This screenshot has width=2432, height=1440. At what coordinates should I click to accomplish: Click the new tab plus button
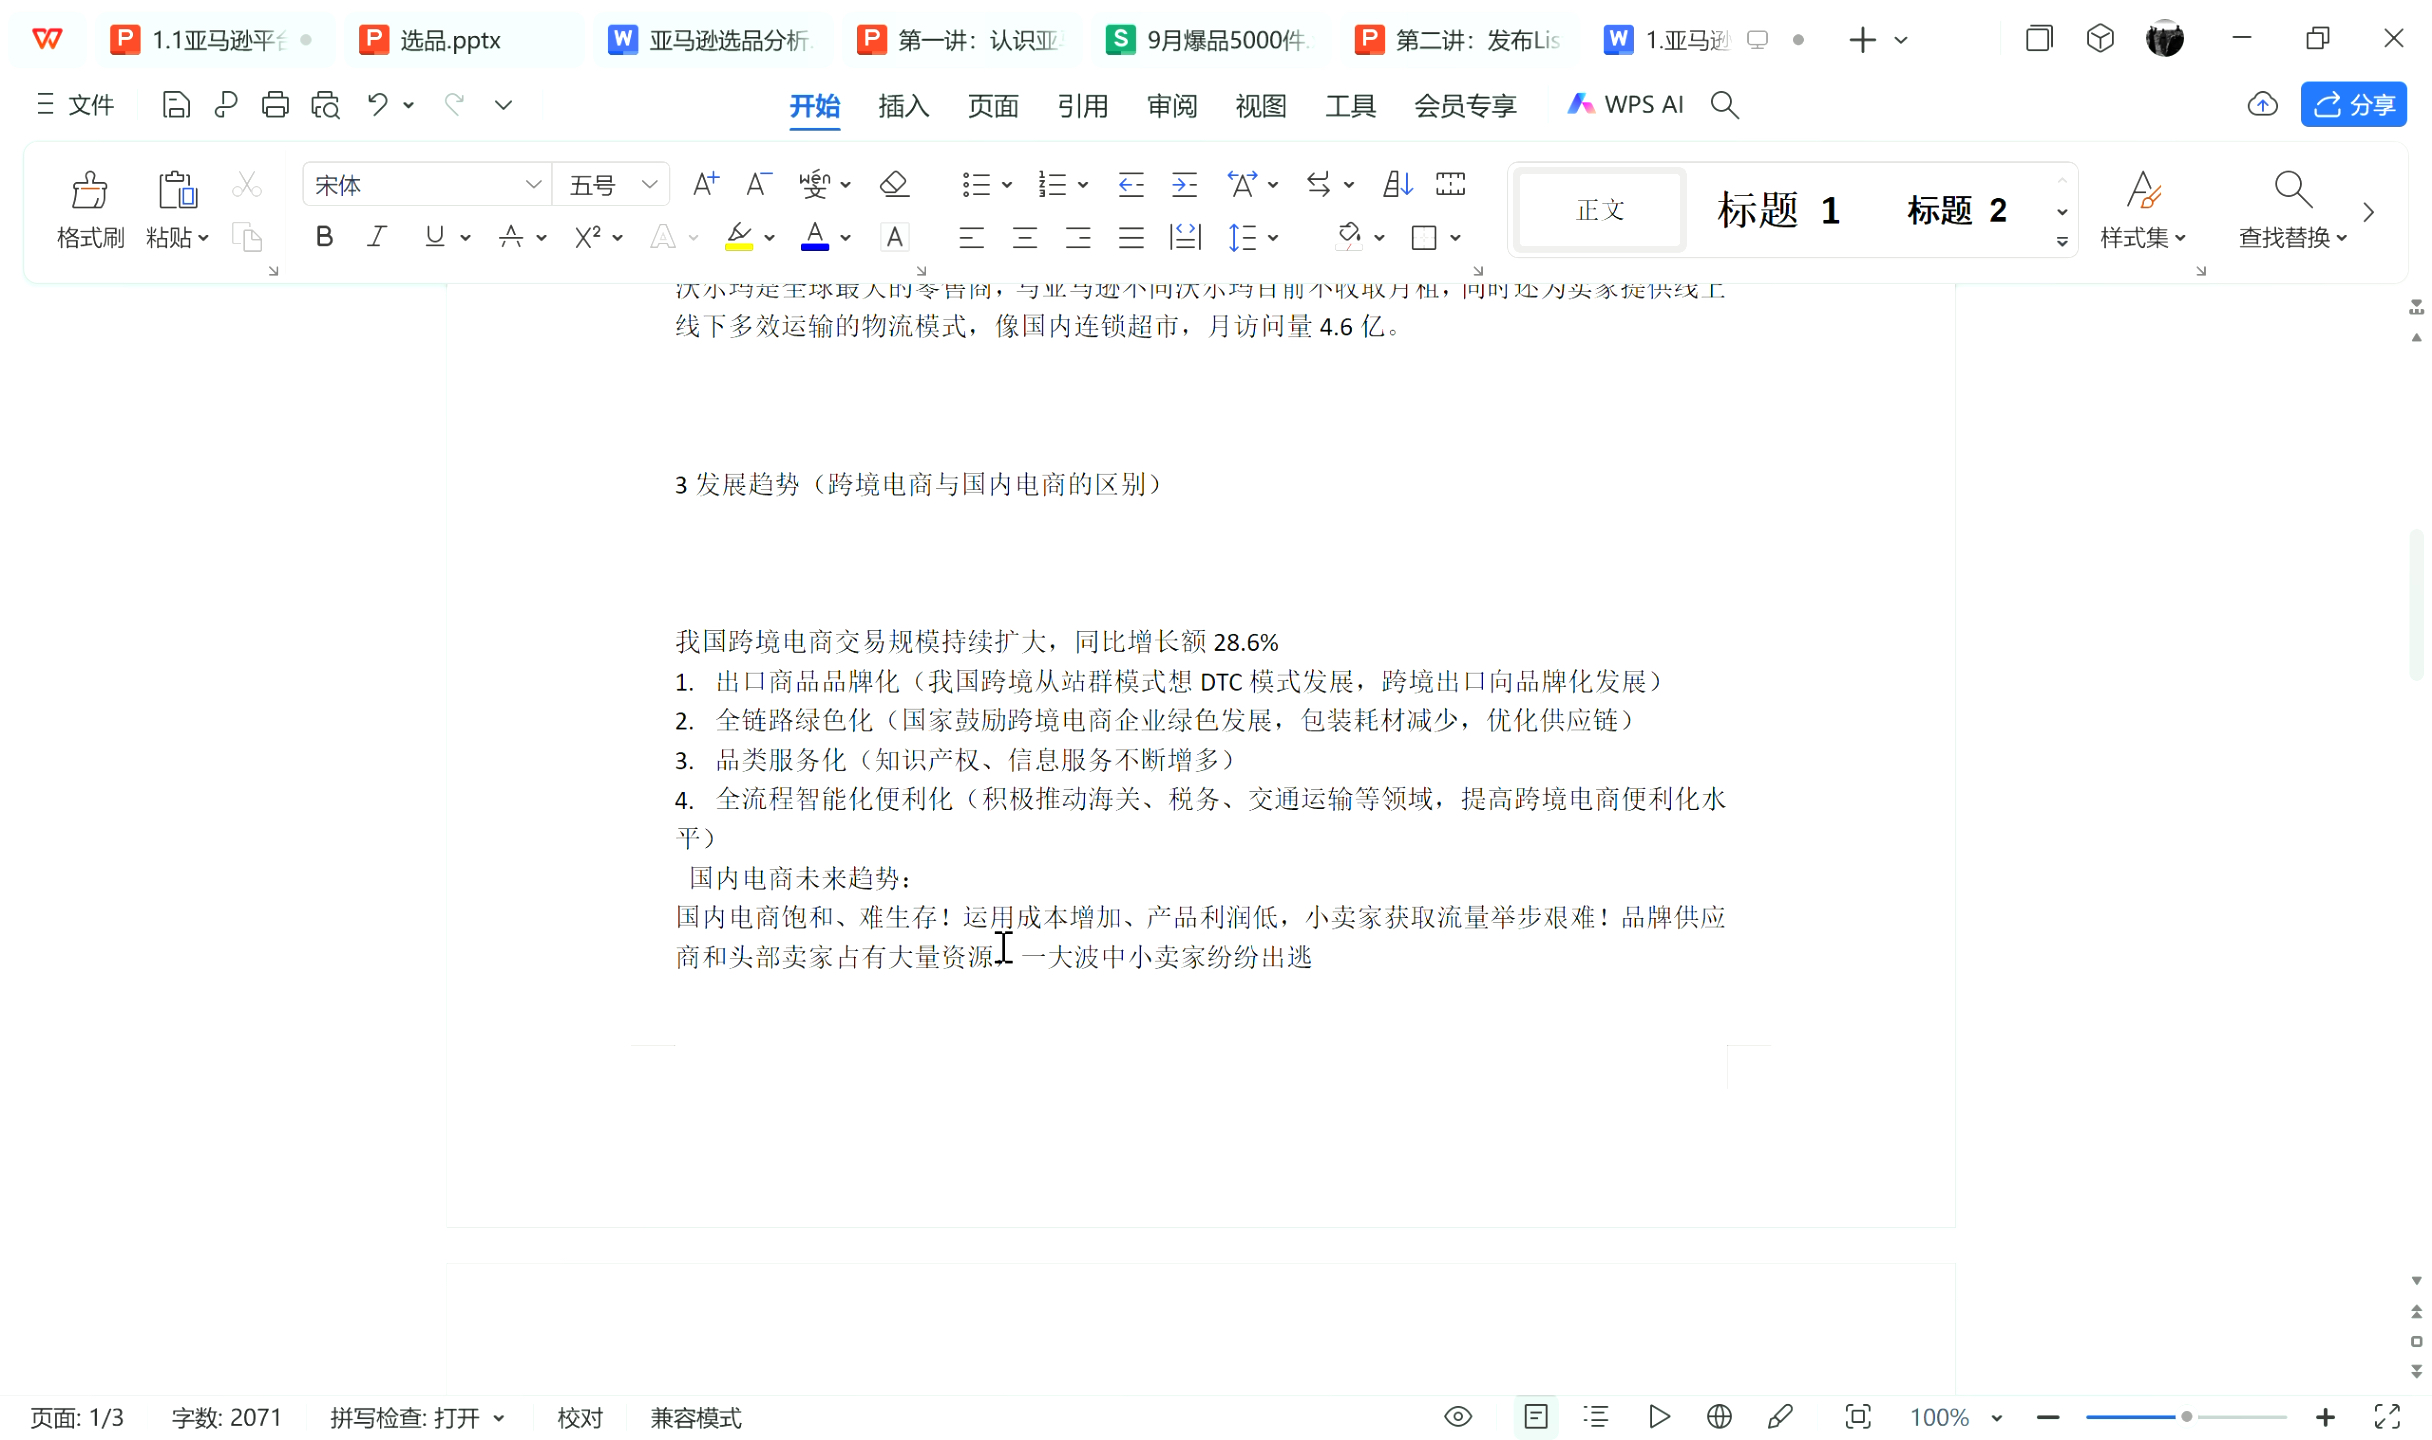coord(1862,40)
